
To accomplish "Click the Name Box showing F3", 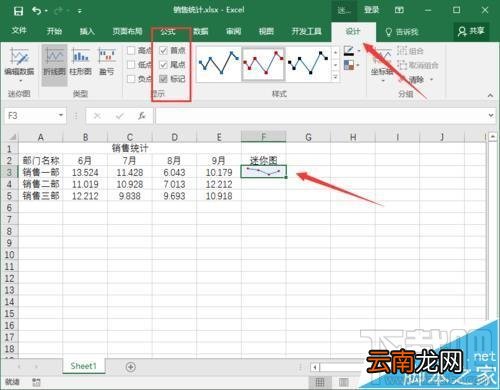I will [31, 116].
